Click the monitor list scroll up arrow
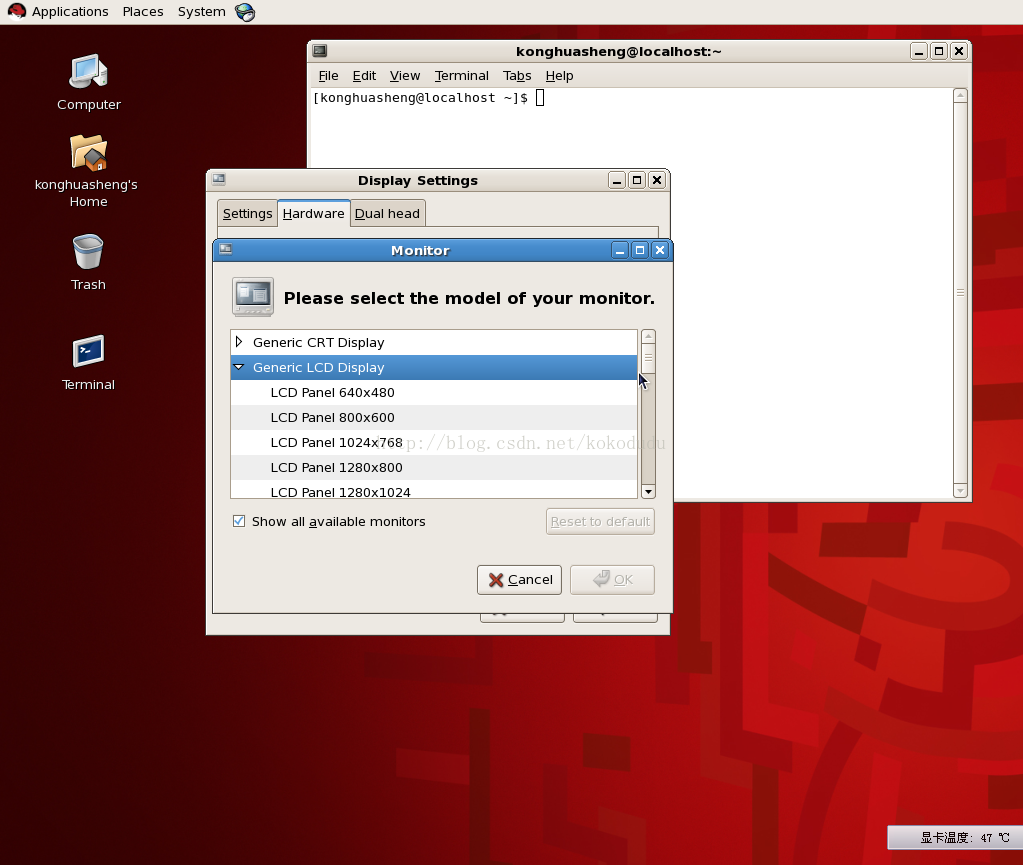 click(x=648, y=337)
